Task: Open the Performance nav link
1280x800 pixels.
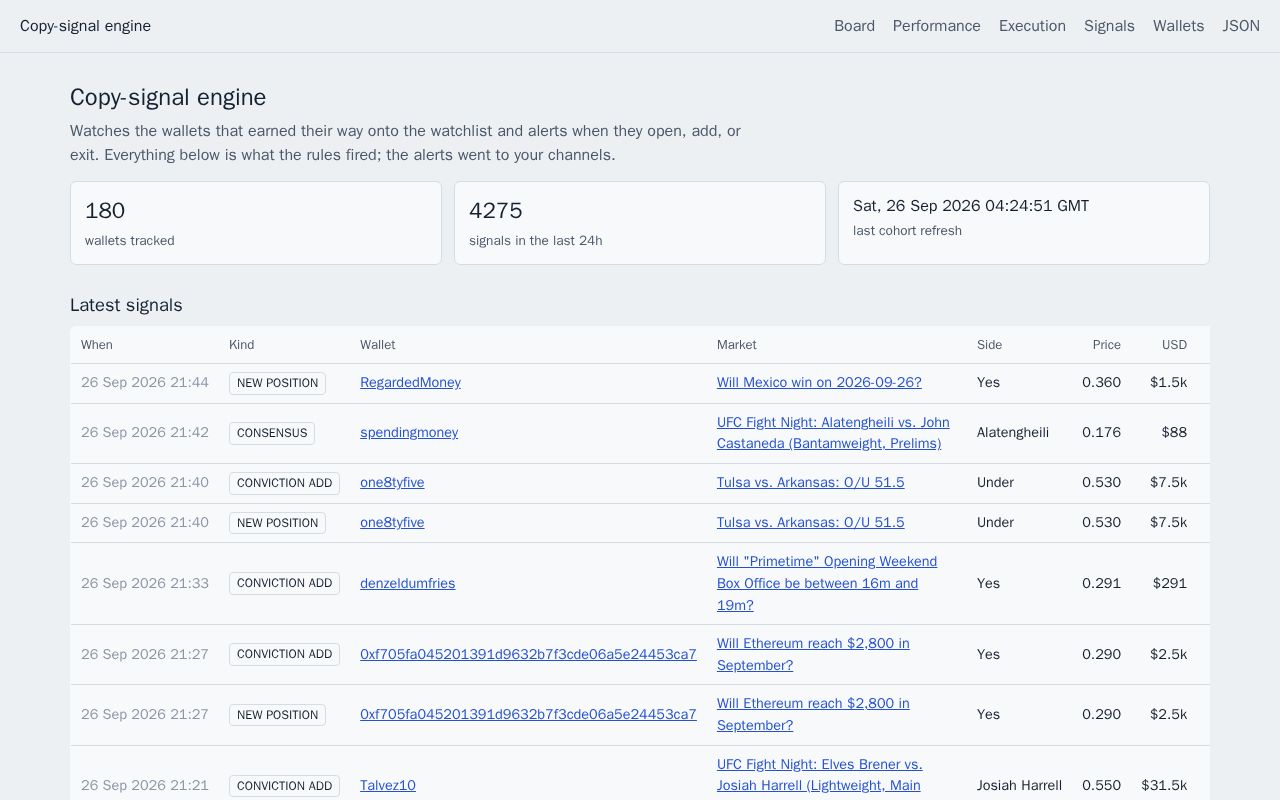Action: tap(936, 26)
